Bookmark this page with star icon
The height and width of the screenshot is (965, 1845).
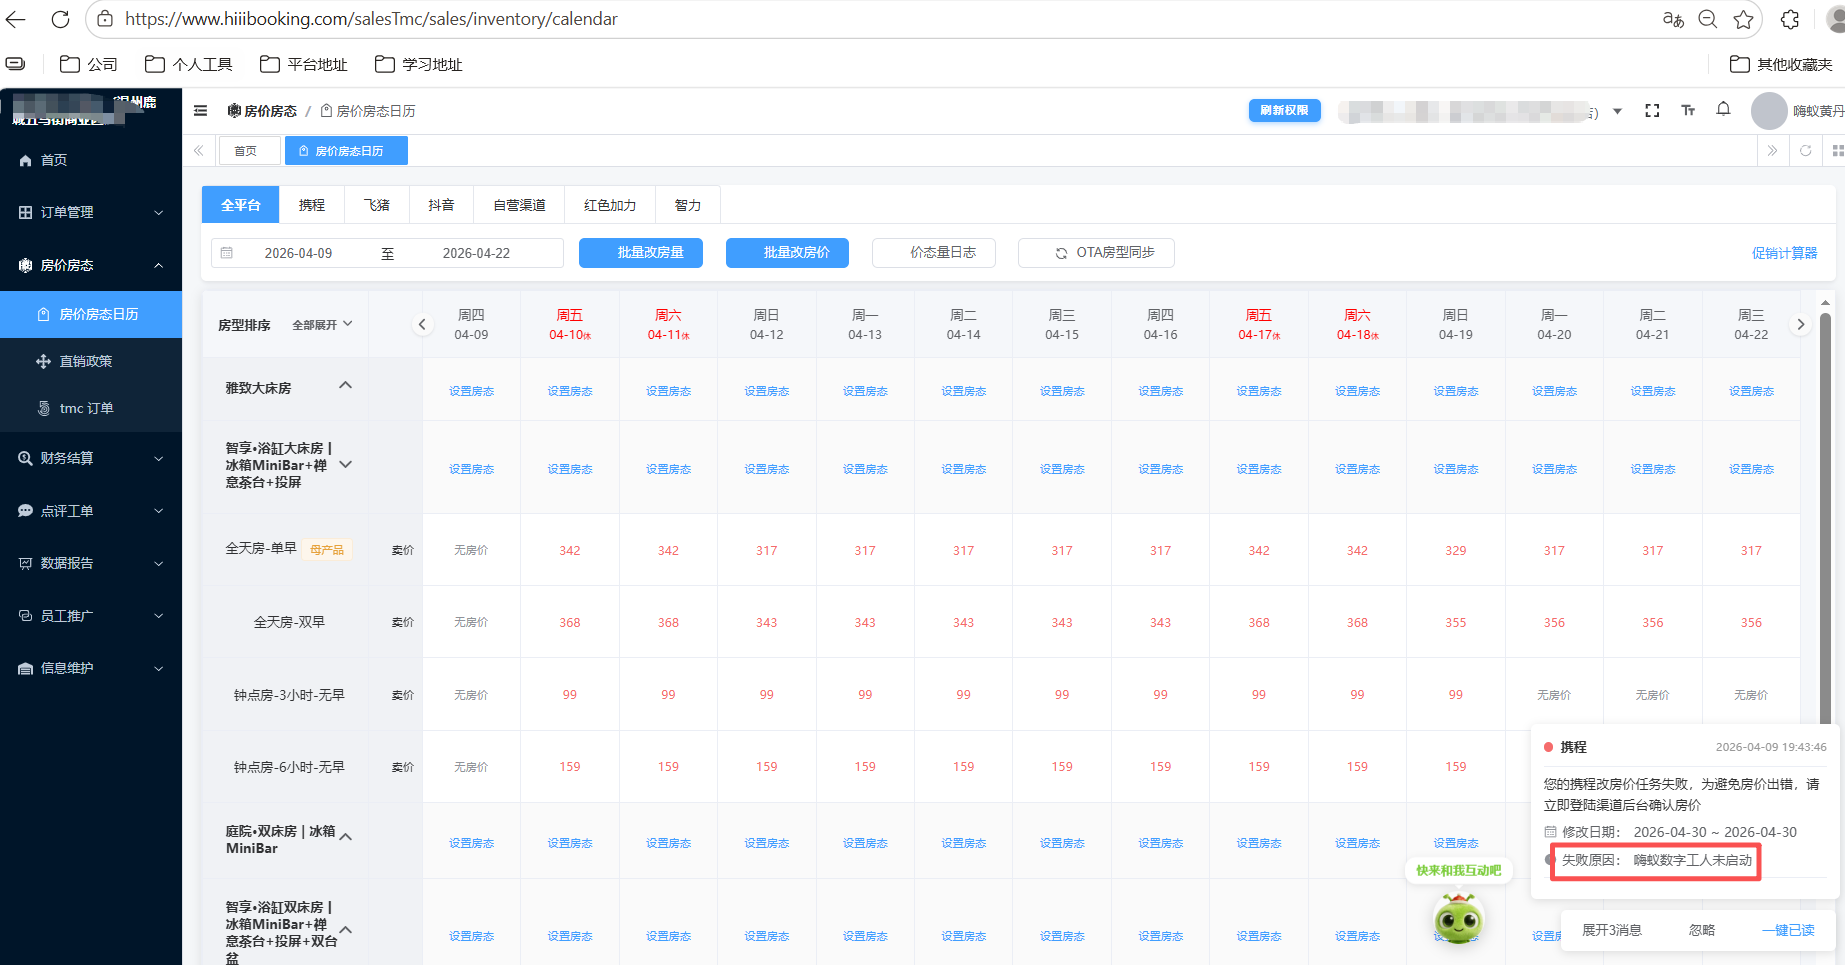[x=1743, y=19]
